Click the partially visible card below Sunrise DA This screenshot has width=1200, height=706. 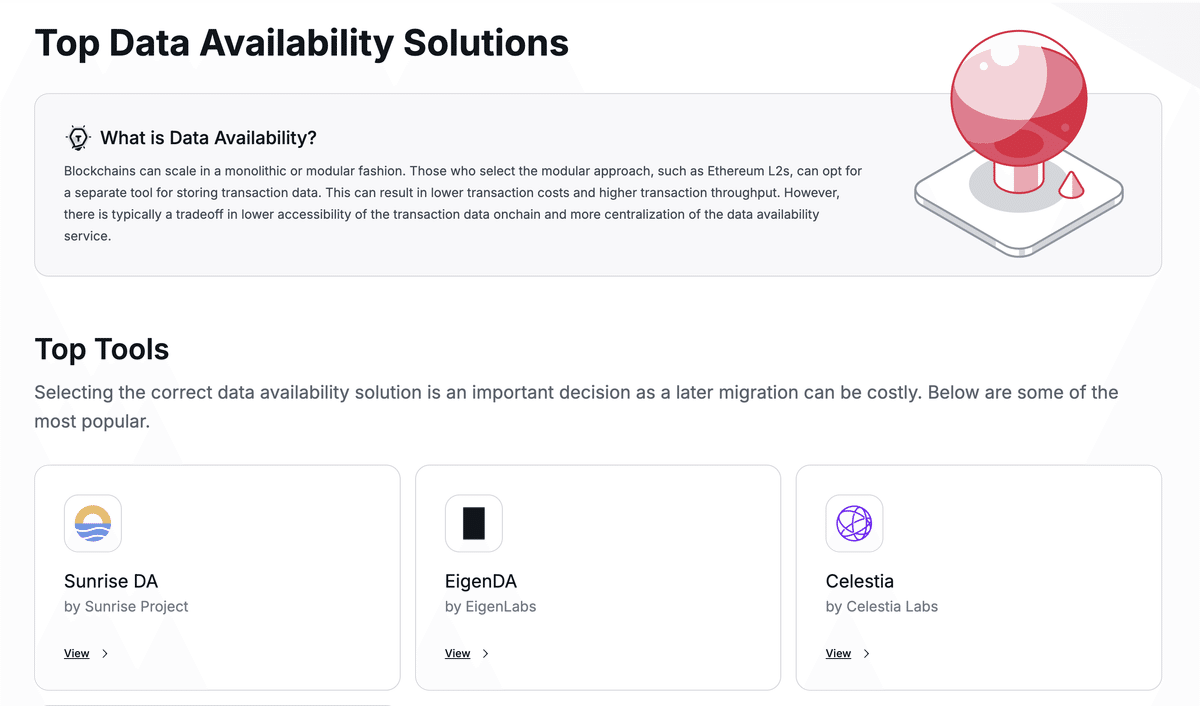click(217, 703)
